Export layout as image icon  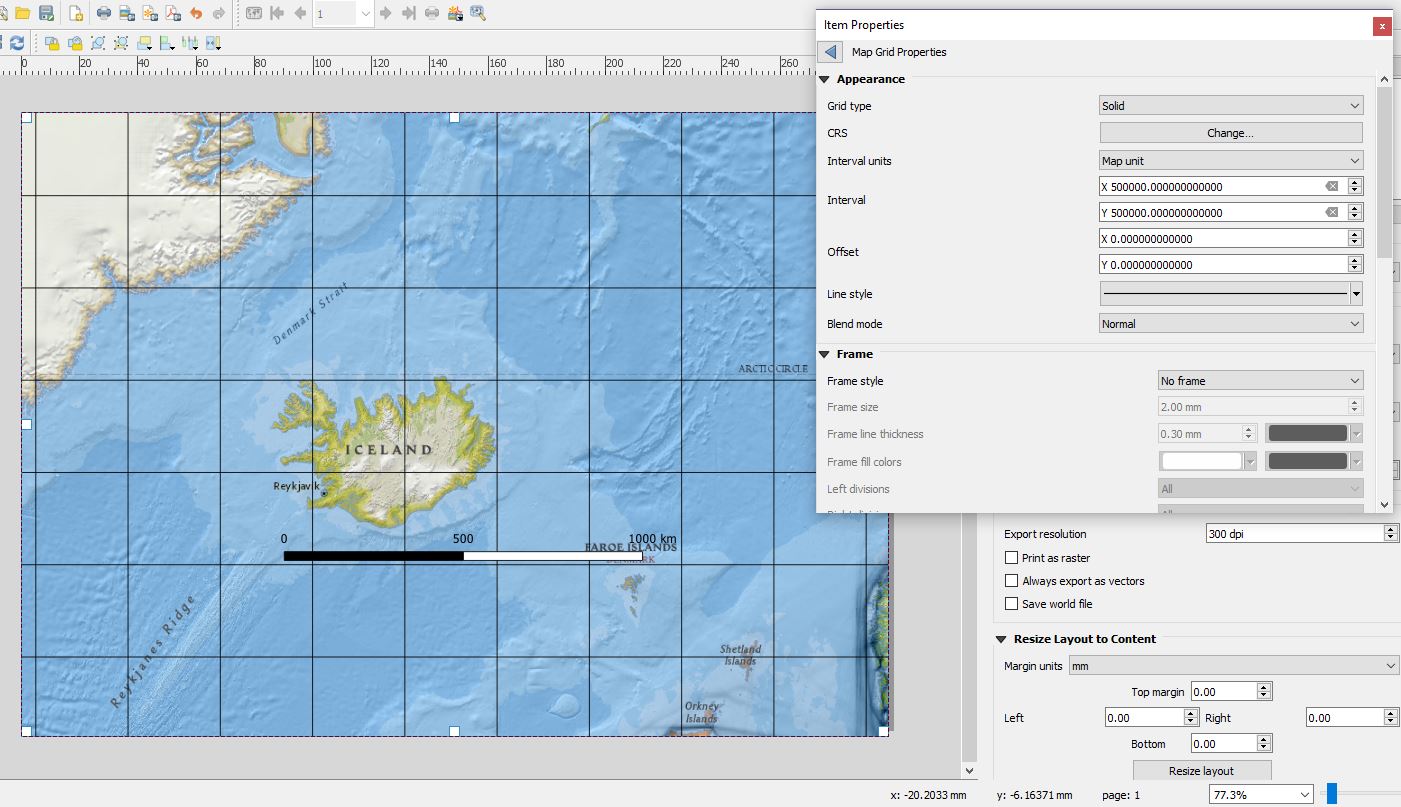click(x=127, y=13)
